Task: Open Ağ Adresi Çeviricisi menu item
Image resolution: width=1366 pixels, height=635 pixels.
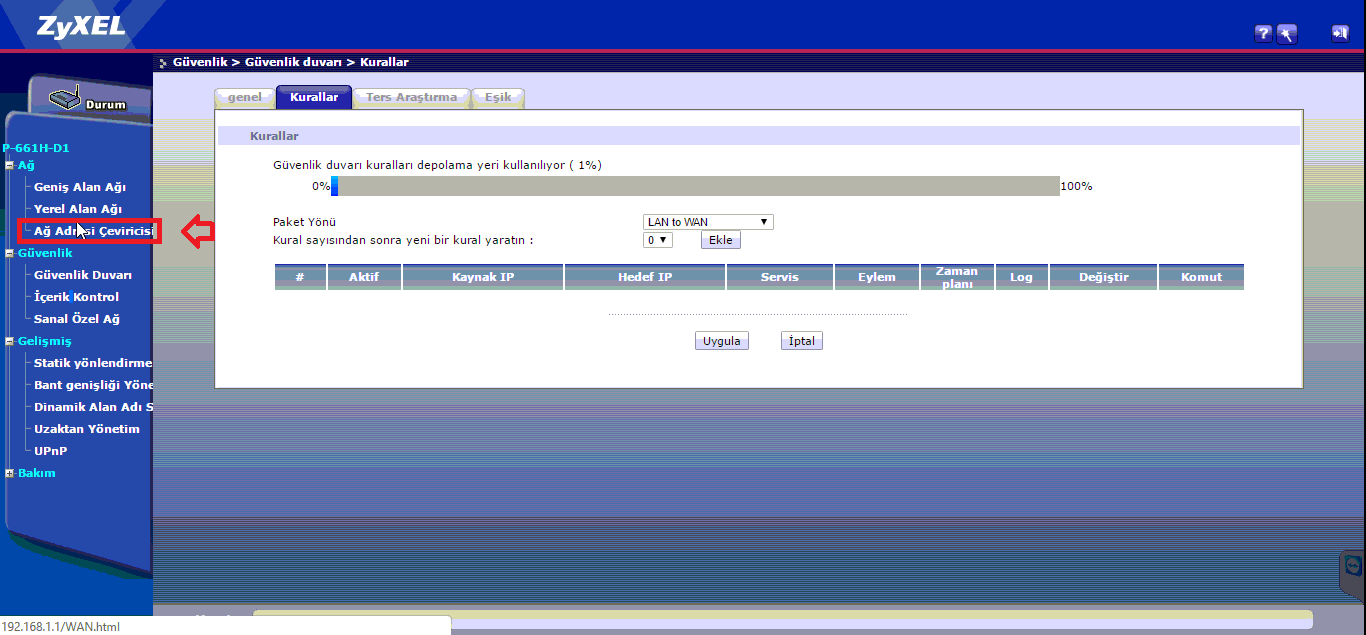Action: coord(94,231)
